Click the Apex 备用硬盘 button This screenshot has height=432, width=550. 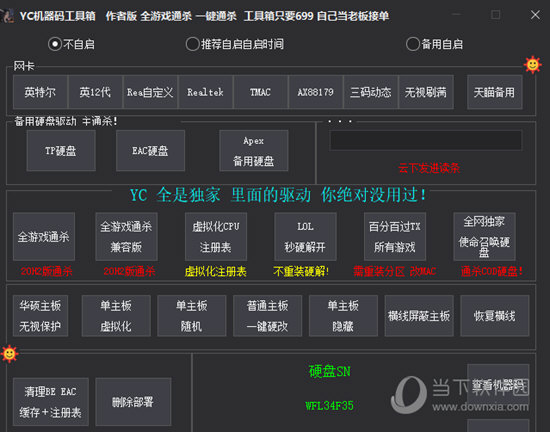coord(254,150)
